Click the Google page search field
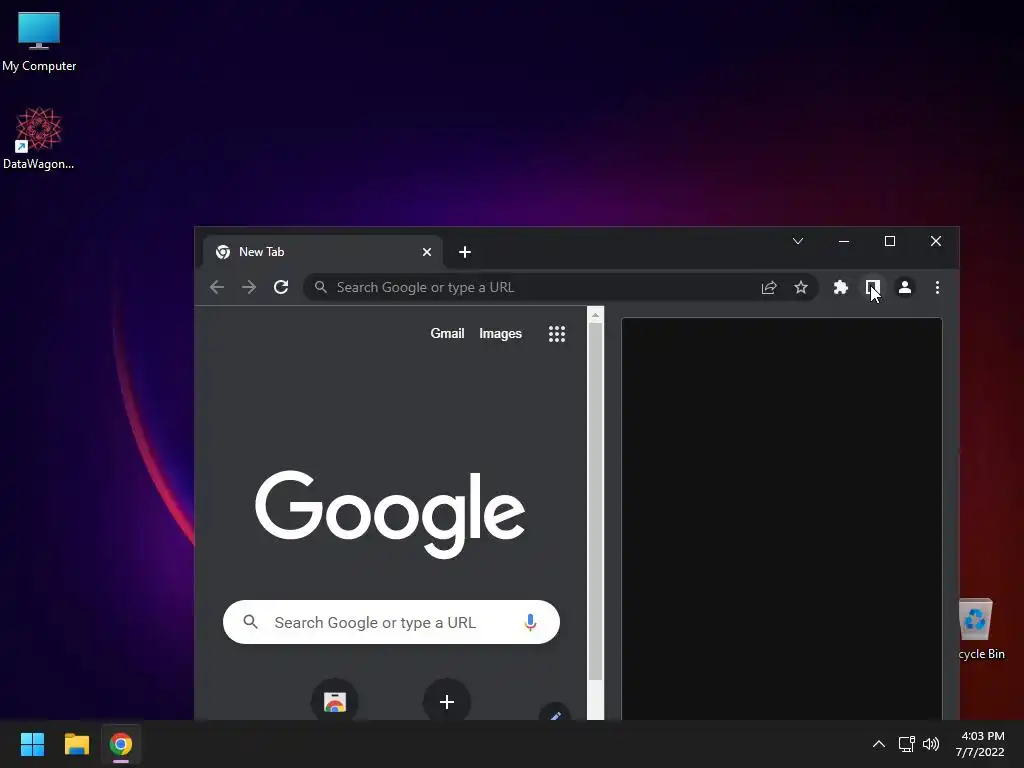The image size is (1024, 768). click(391, 622)
